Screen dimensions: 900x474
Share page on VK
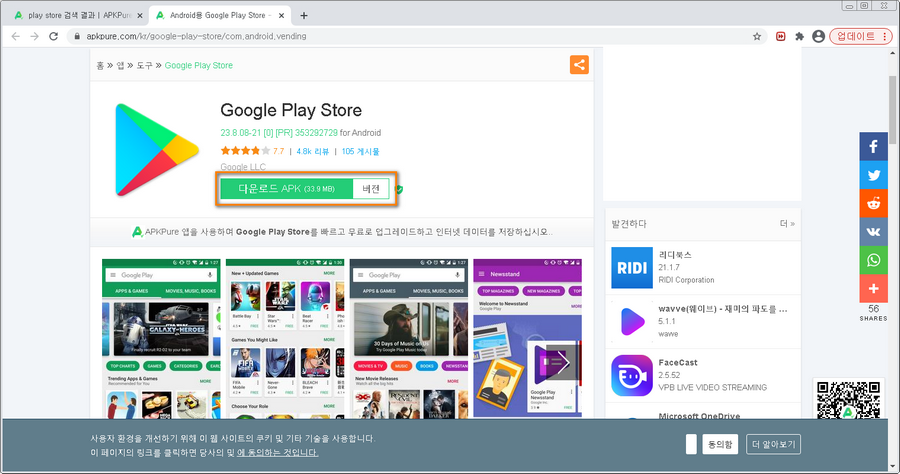(x=874, y=232)
